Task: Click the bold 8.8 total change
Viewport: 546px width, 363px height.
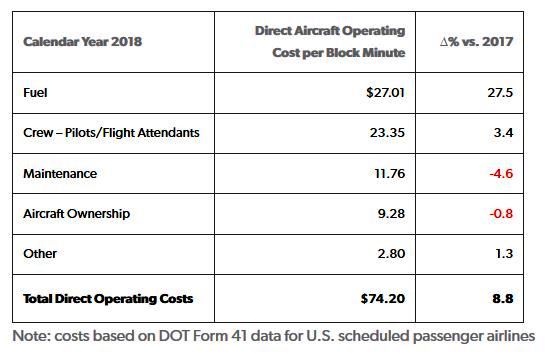Action: pyautogui.click(x=503, y=299)
